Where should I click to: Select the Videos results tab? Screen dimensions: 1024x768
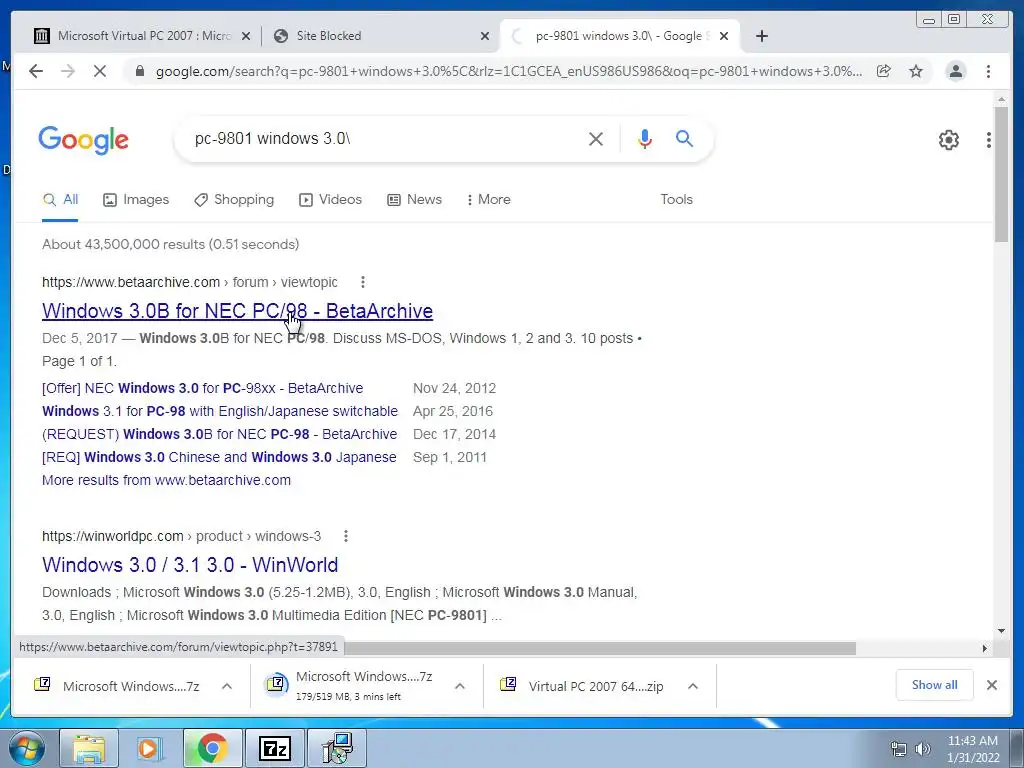tap(330, 200)
